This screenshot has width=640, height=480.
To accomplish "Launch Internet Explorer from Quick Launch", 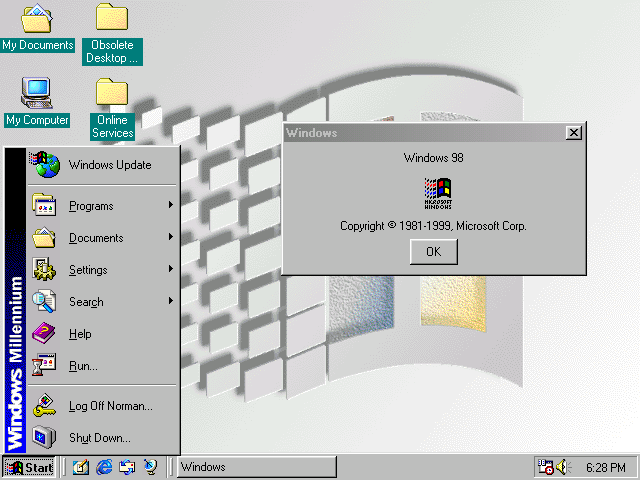I will click(x=104, y=467).
